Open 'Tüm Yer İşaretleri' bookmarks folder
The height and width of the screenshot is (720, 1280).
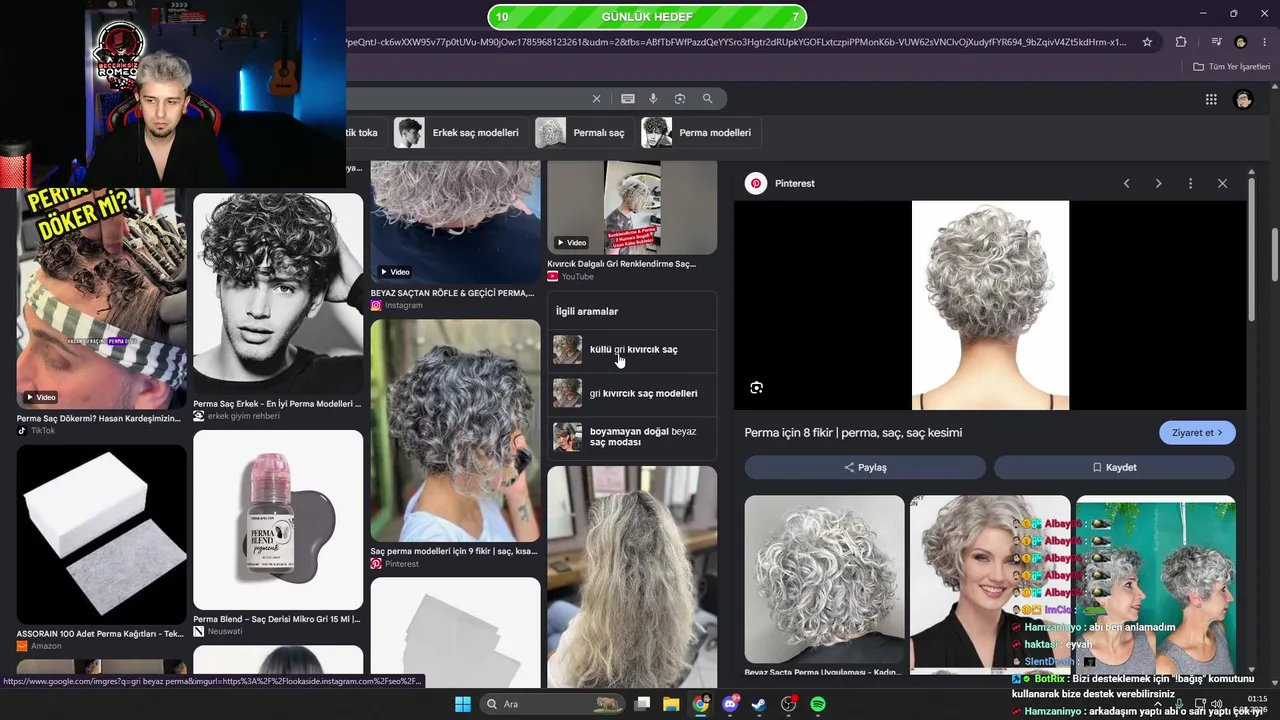(x=1232, y=67)
